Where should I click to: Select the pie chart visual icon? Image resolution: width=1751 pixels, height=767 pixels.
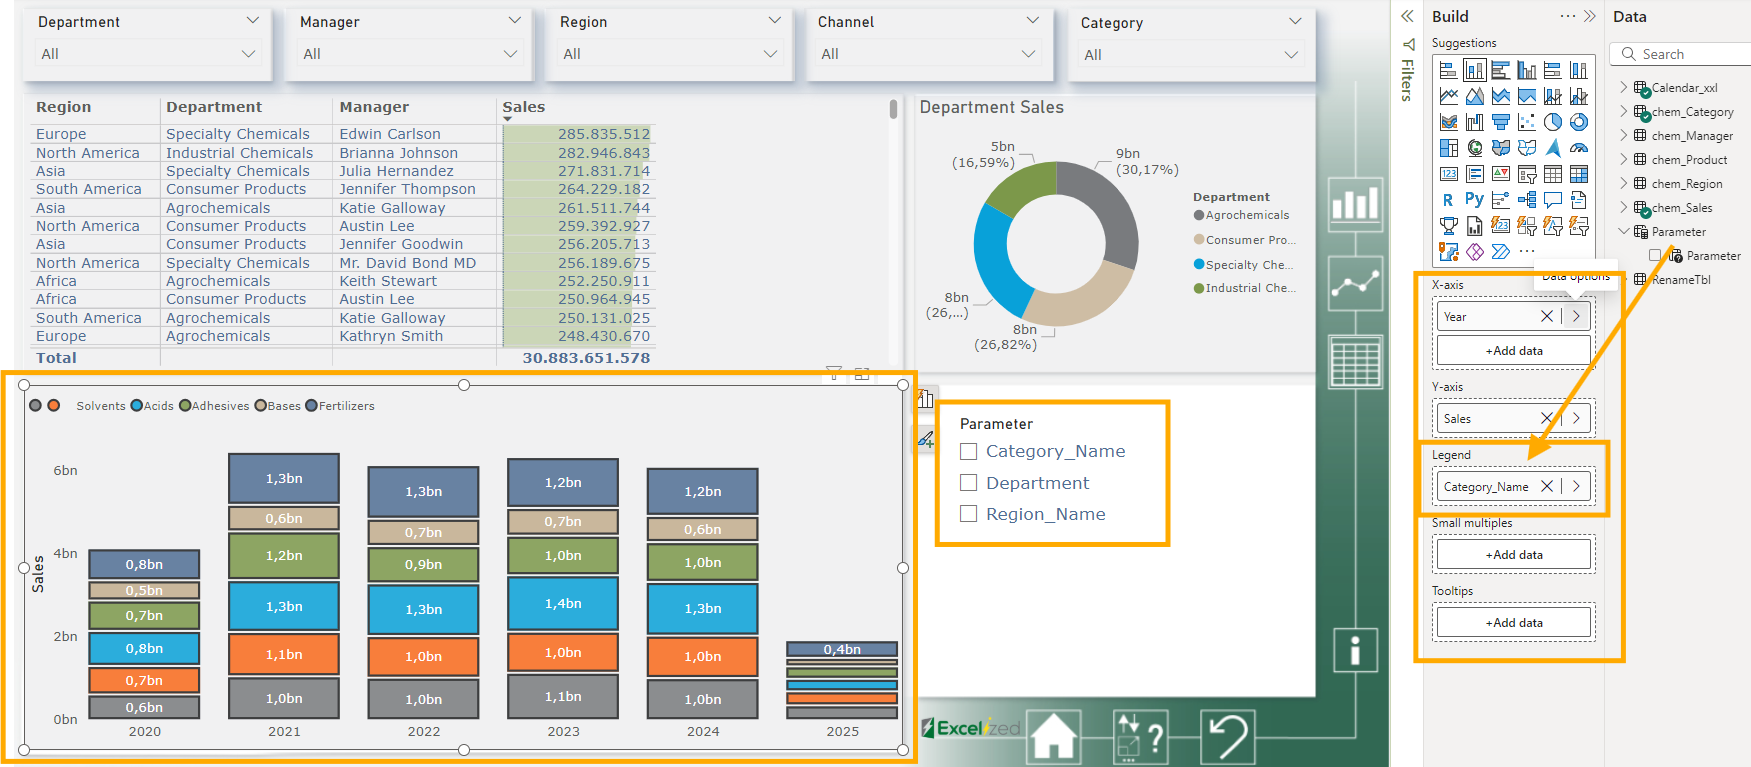(x=1553, y=122)
